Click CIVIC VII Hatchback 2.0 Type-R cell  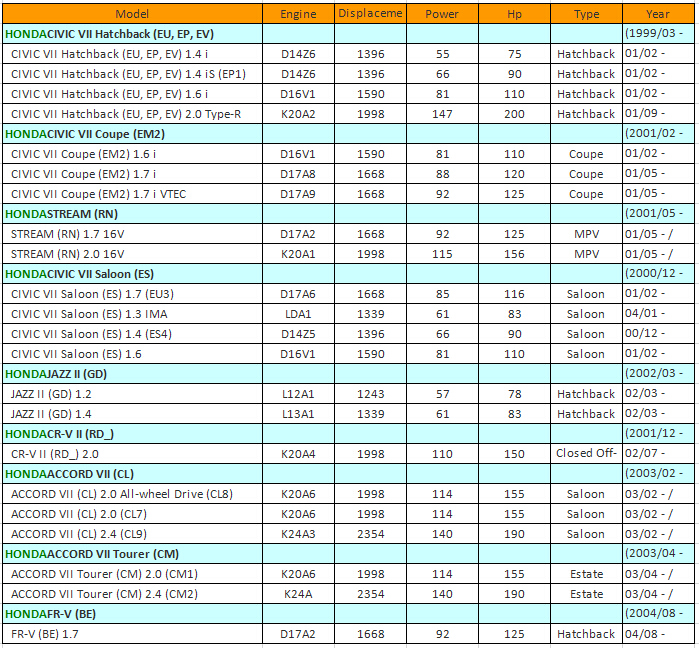132,114
